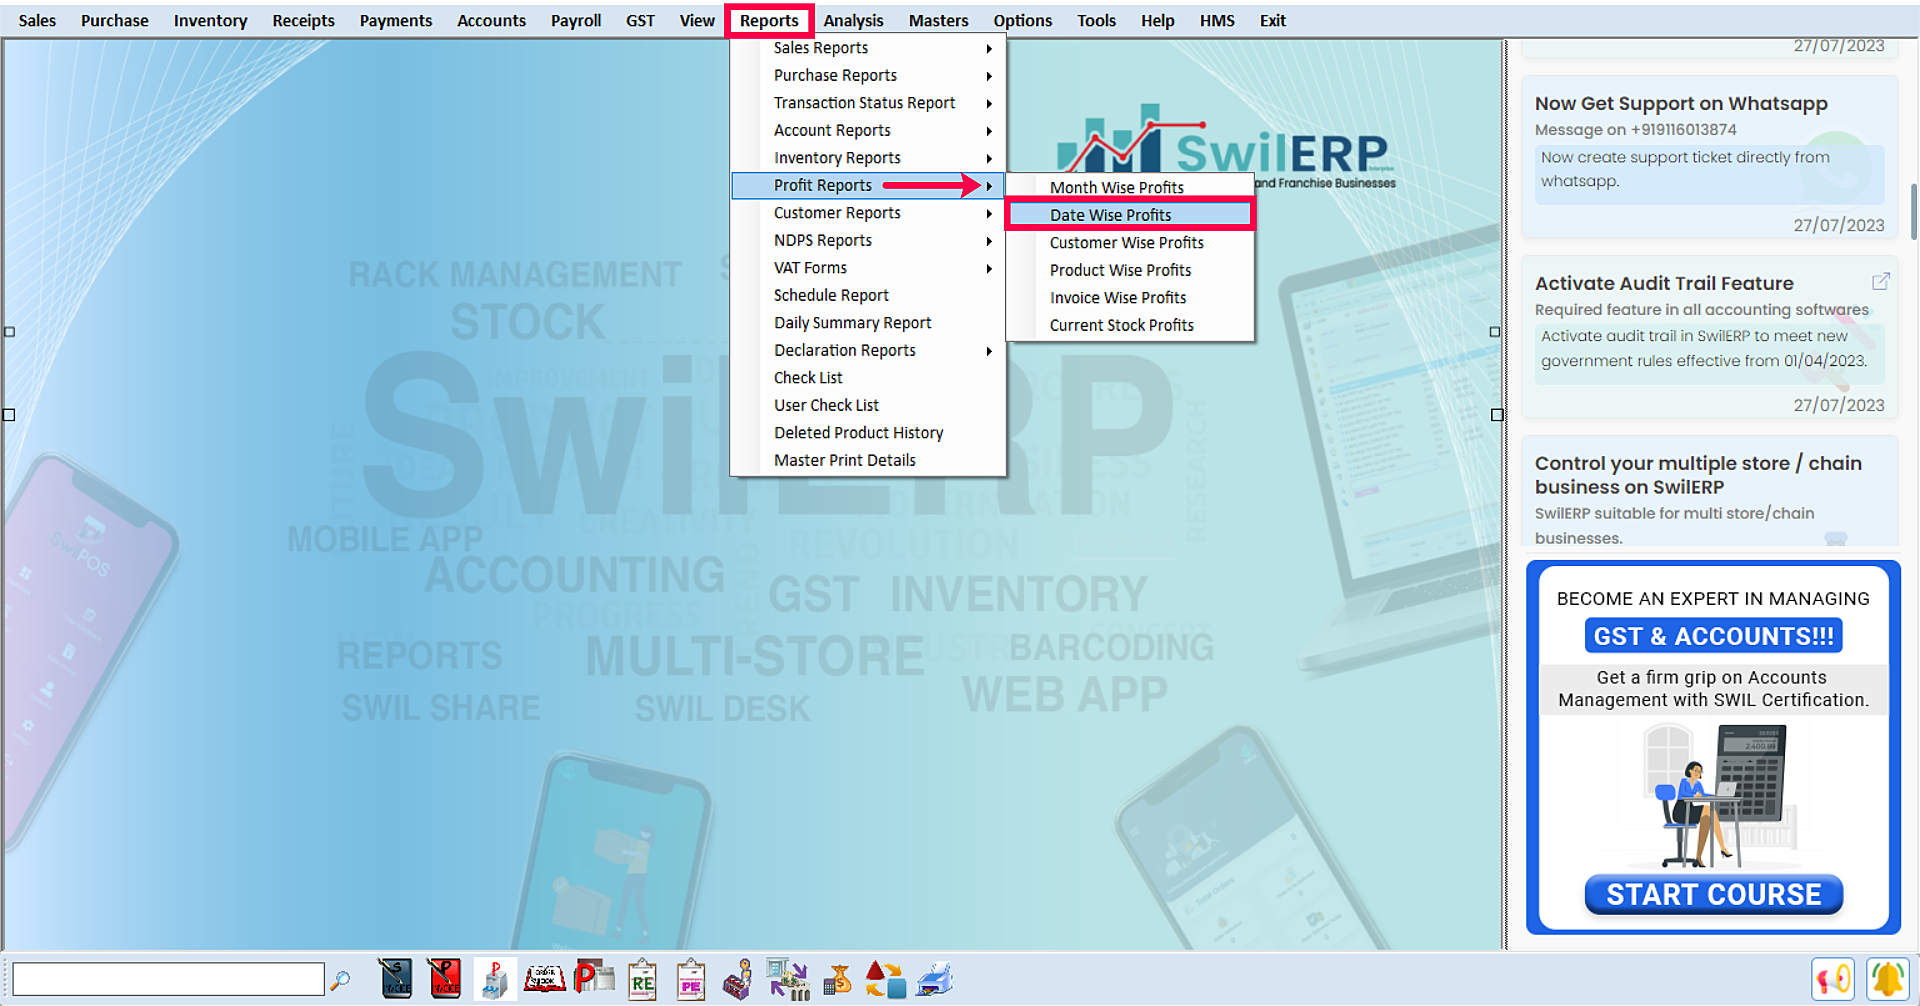The width and height of the screenshot is (1920, 1006).
Task: Open the Profit Reports menu item
Action: click(868, 185)
